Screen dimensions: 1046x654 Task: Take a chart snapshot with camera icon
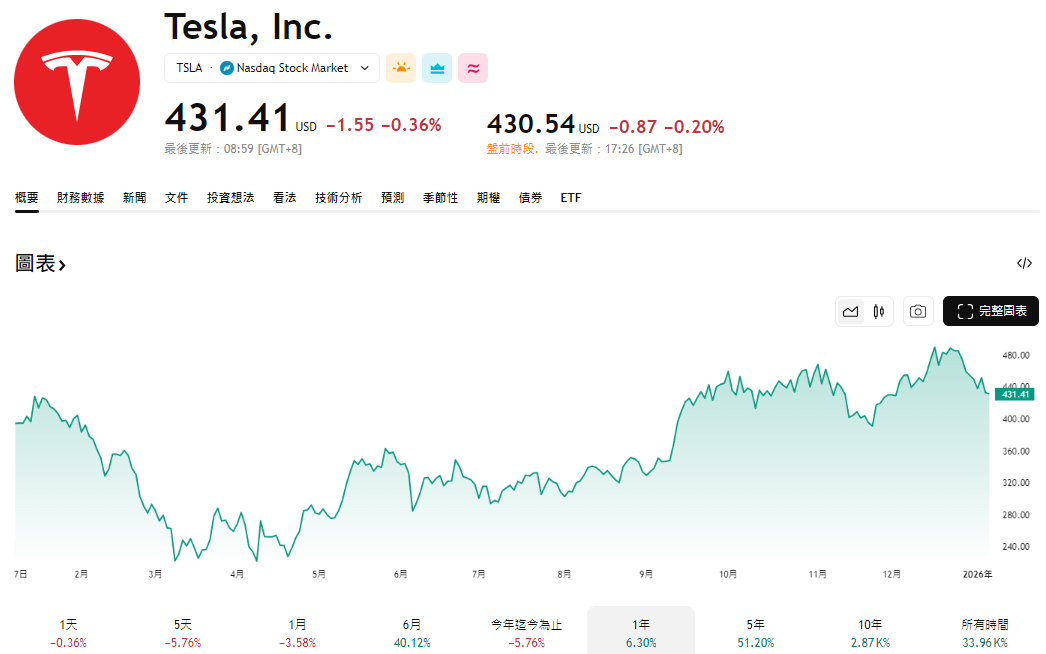918,311
